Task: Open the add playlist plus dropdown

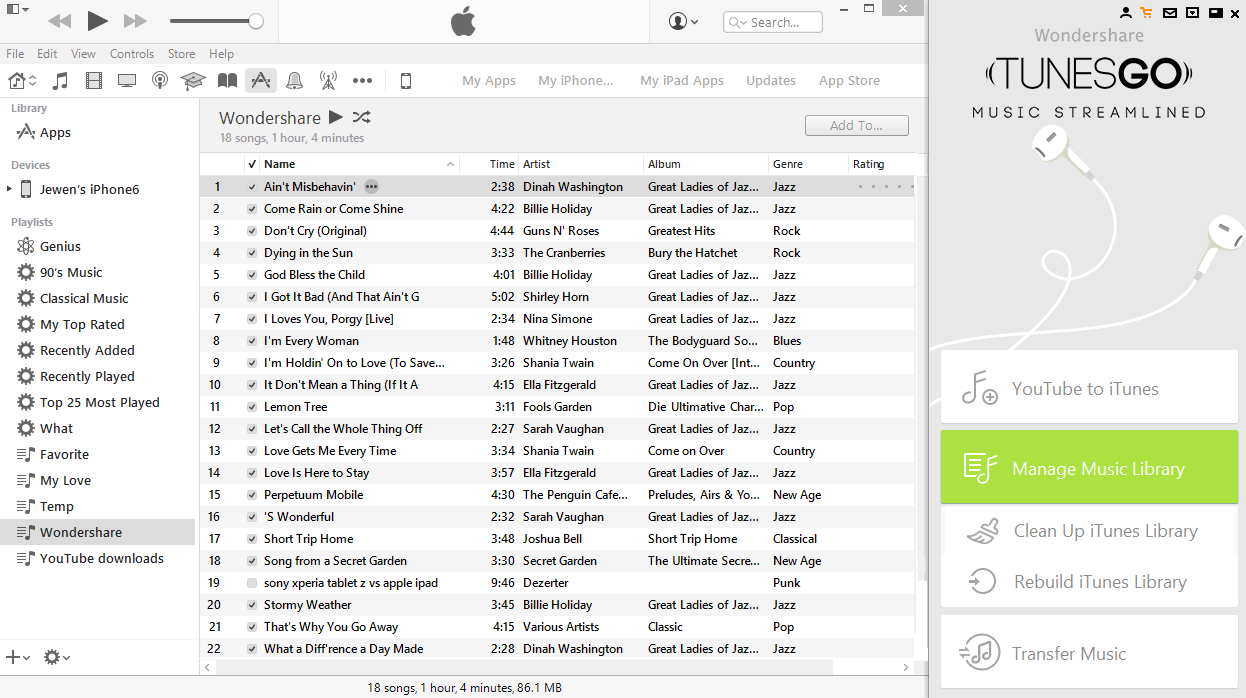Action: tap(18, 657)
